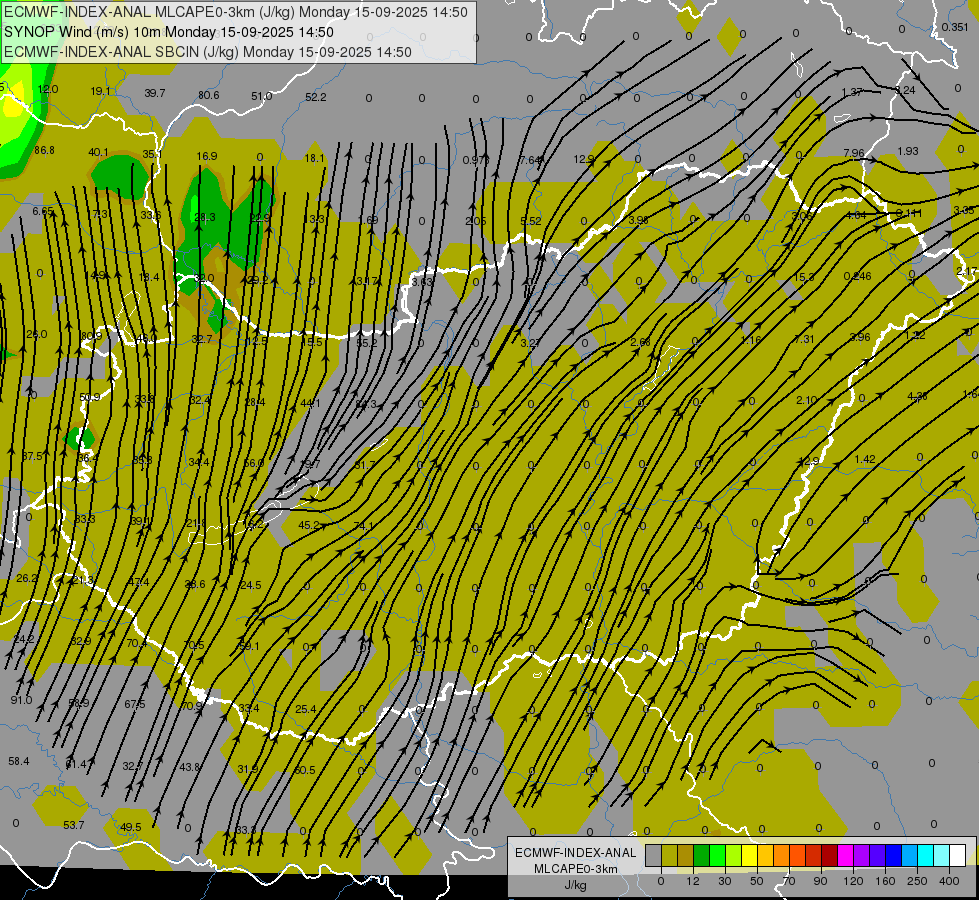Pick the dark green legend swatch
Image resolution: width=979 pixels, height=900 pixels.
(x=701, y=855)
